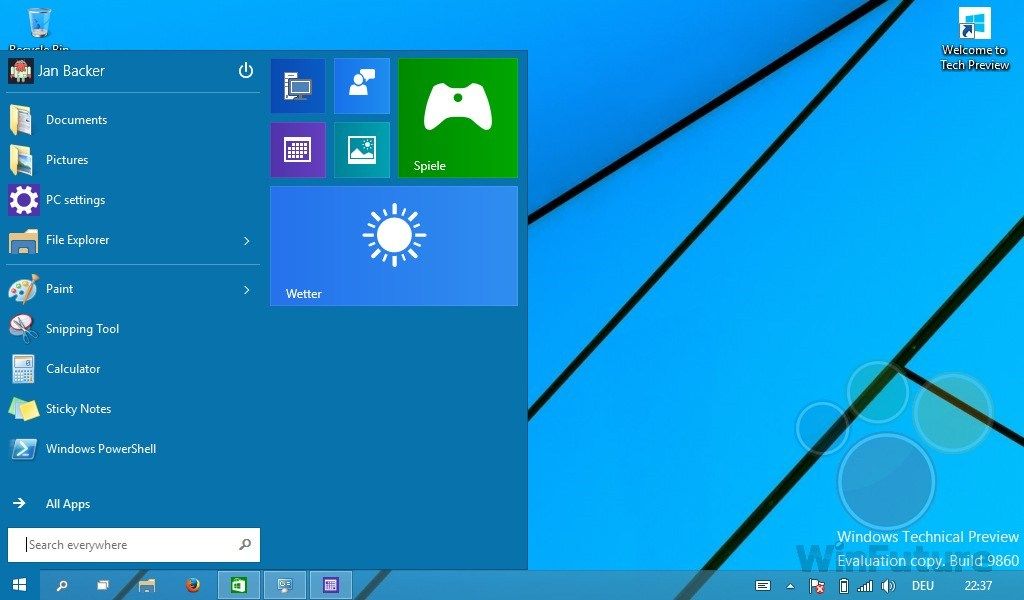Screen dimensions: 1024x600
Task: Expand the Paint recent files arrow
Action: click(x=247, y=290)
